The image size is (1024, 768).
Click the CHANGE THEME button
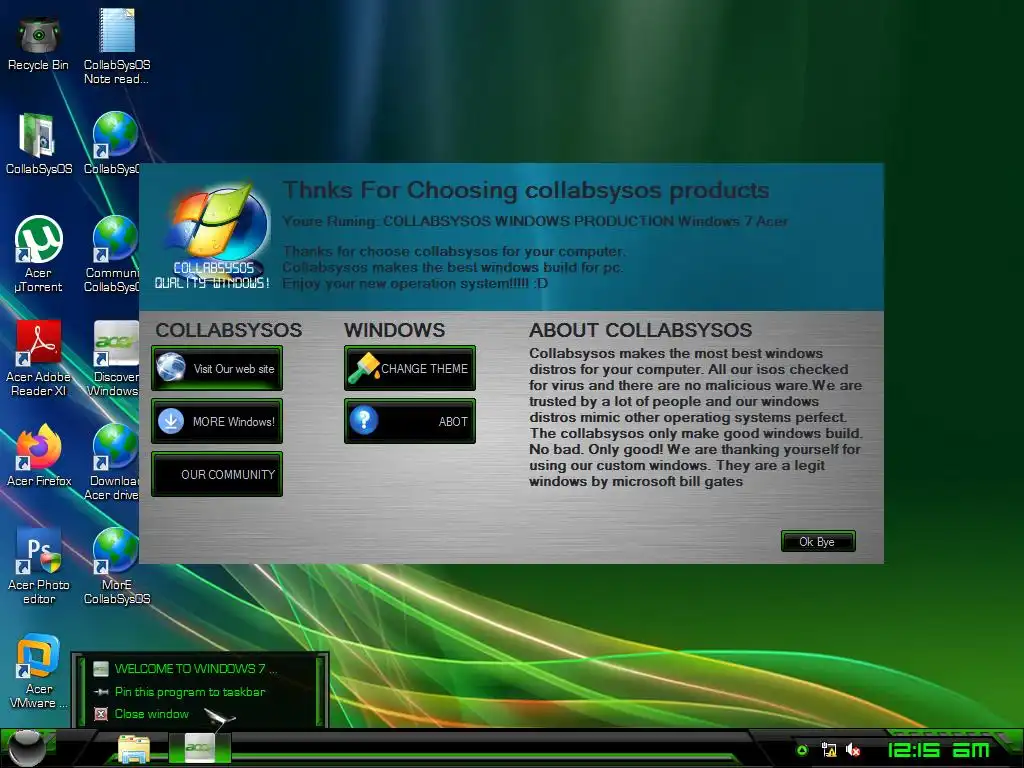pos(409,368)
